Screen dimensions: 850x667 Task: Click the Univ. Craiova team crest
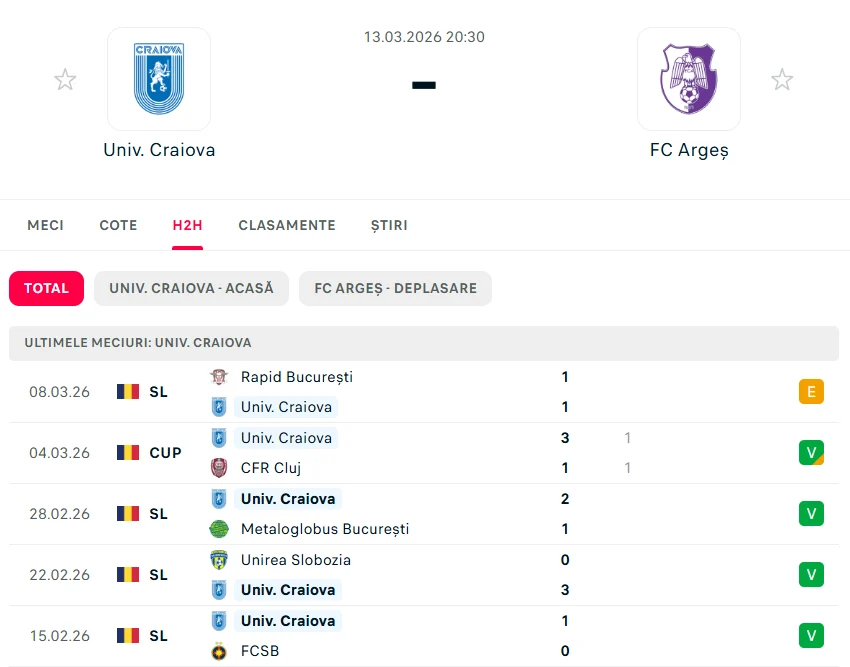pyautogui.click(x=159, y=79)
